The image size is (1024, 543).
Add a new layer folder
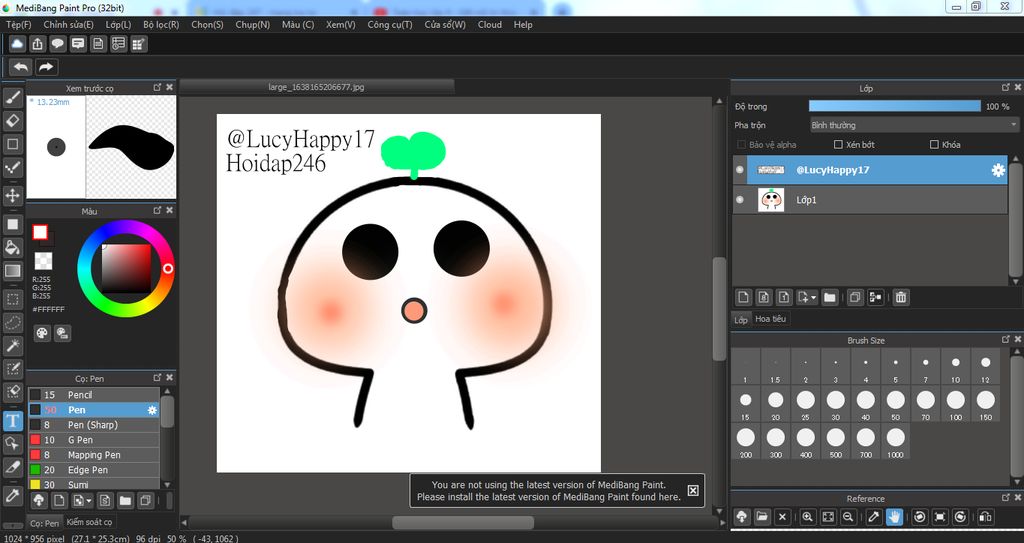tap(829, 297)
